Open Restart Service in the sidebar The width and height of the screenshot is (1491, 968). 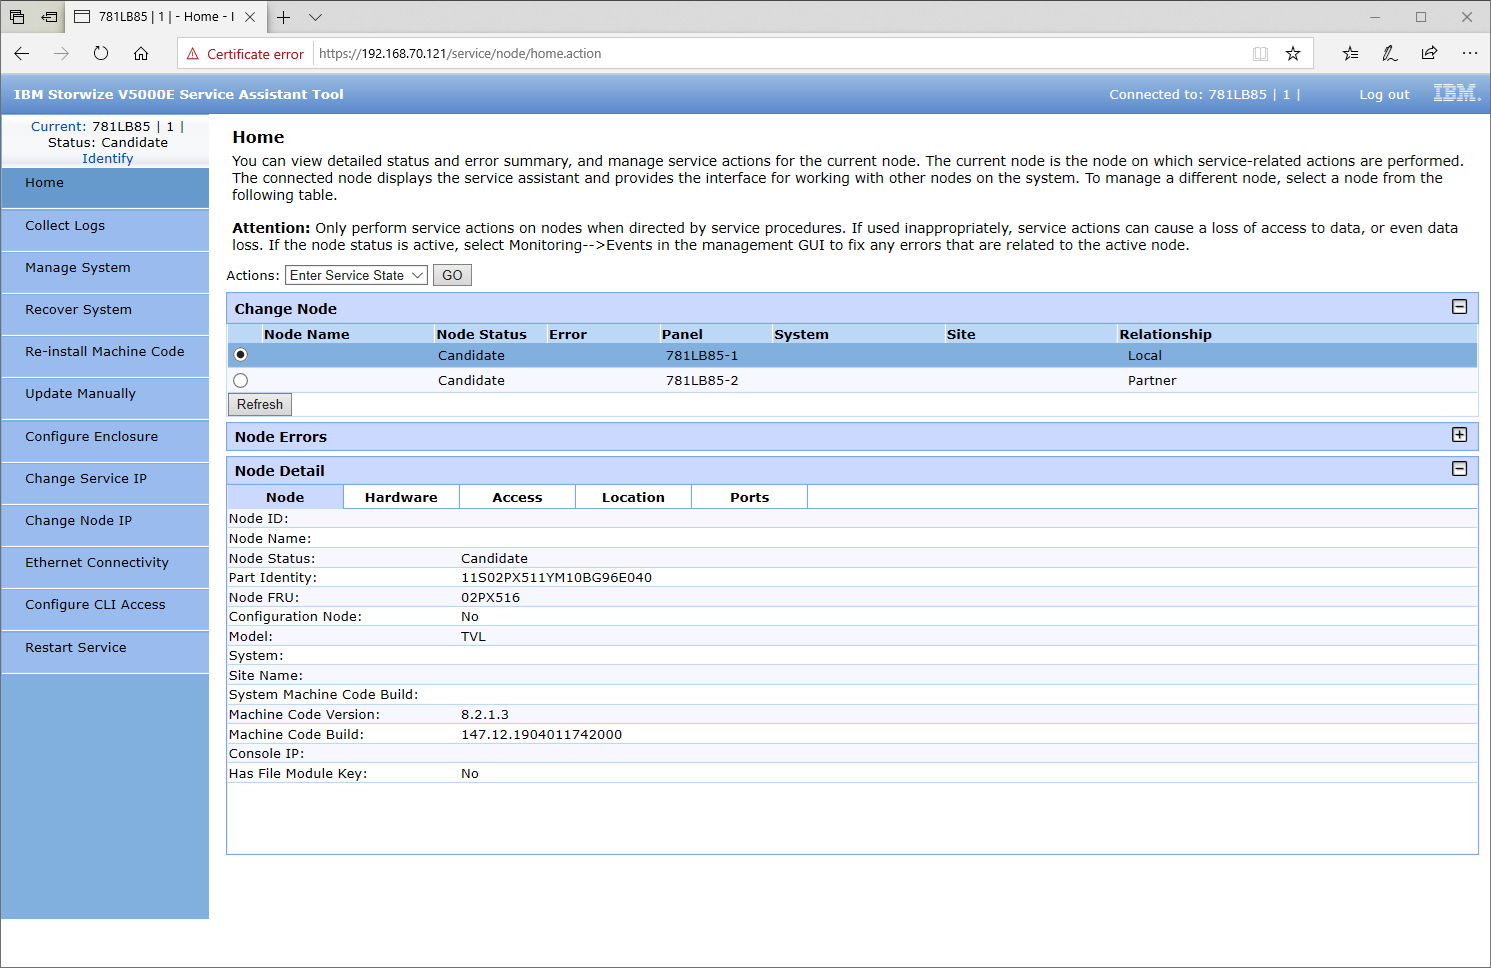point(105,652)
